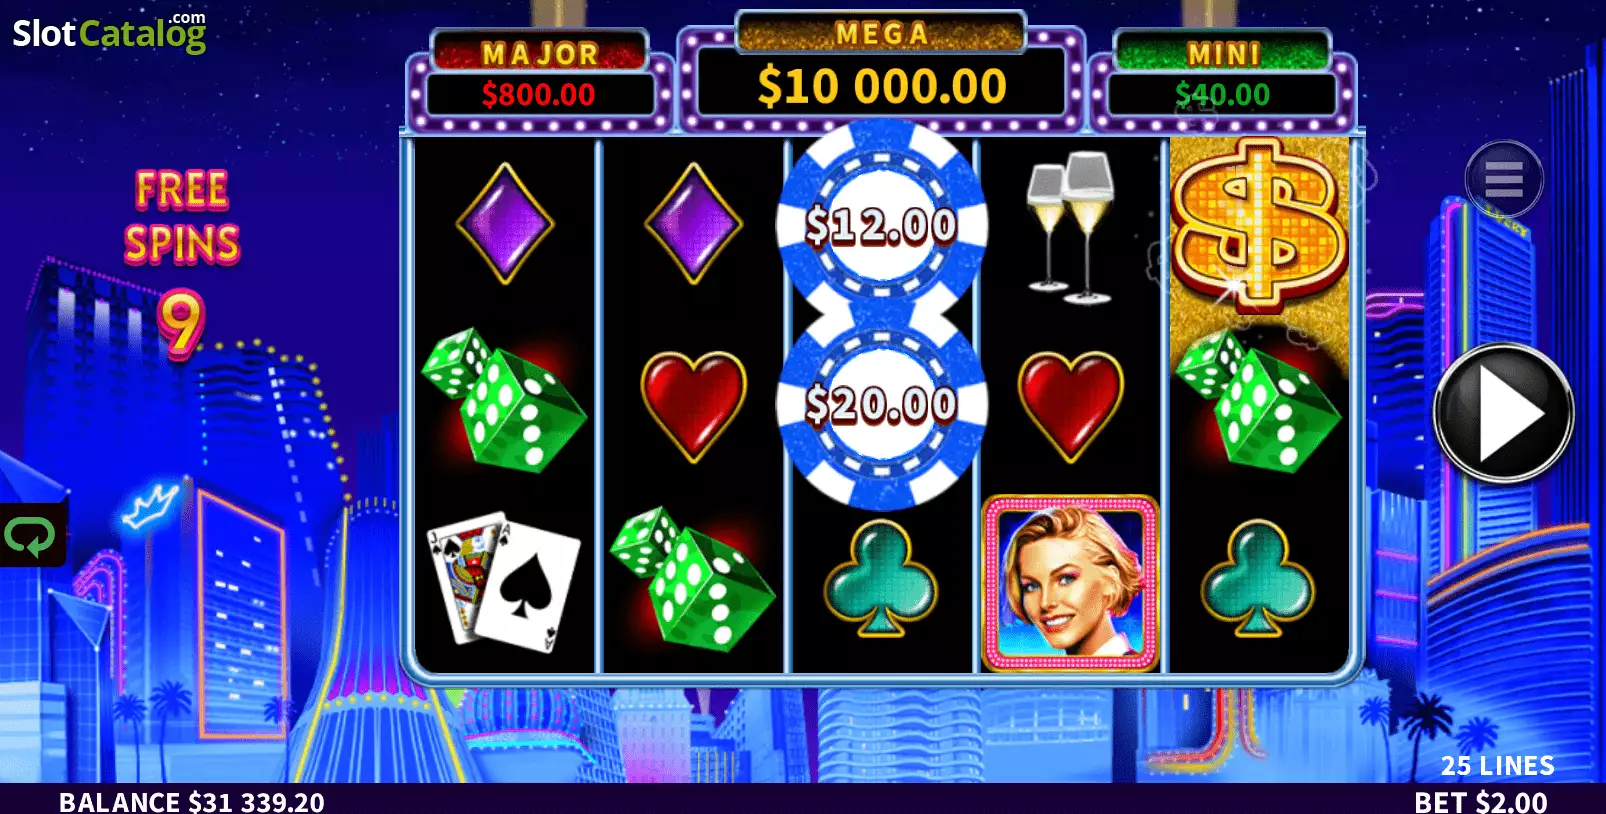Click the playing cards ace of spades symbol

click(x=504, y=581)
